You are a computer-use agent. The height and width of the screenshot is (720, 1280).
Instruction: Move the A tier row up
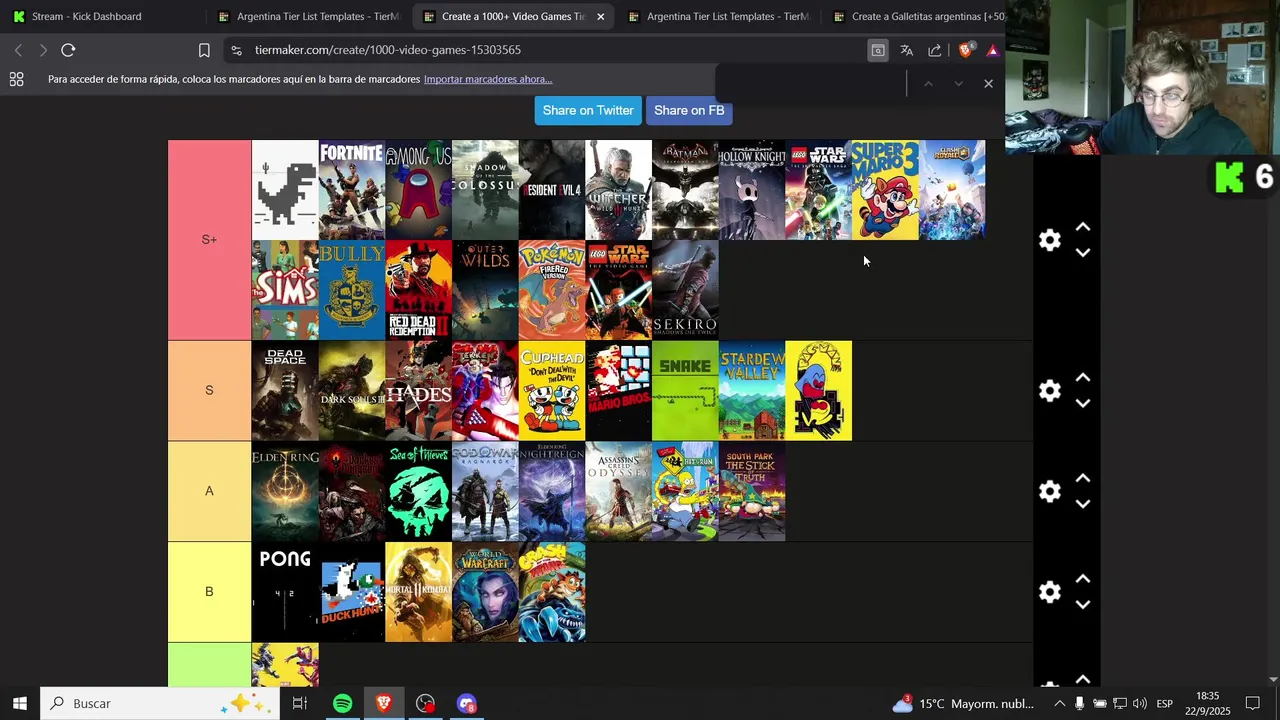1083,479
